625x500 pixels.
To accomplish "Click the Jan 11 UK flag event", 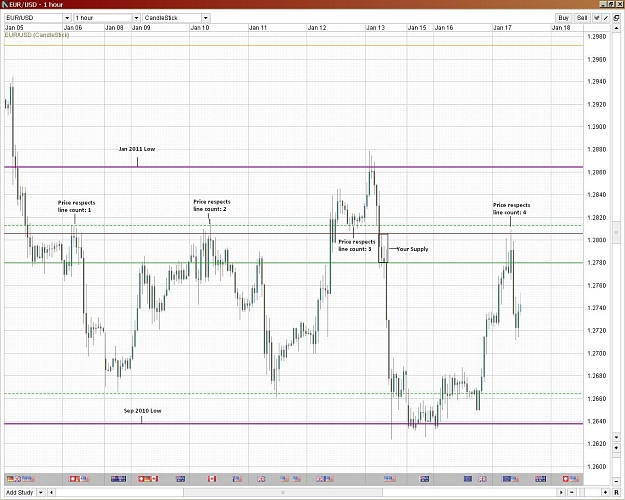I will (x=261, y=478).
